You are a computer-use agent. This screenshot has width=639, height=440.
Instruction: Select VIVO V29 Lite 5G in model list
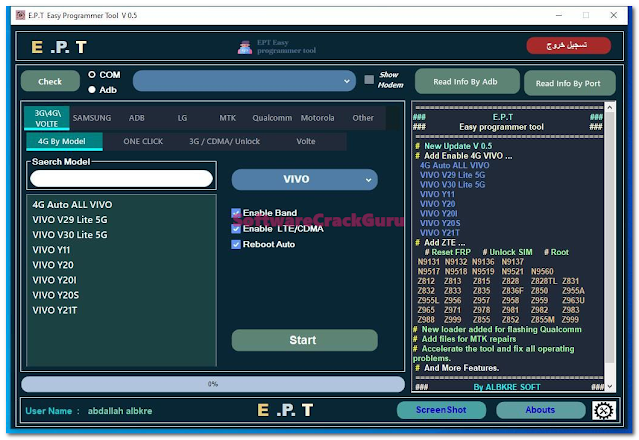[70, 220]
